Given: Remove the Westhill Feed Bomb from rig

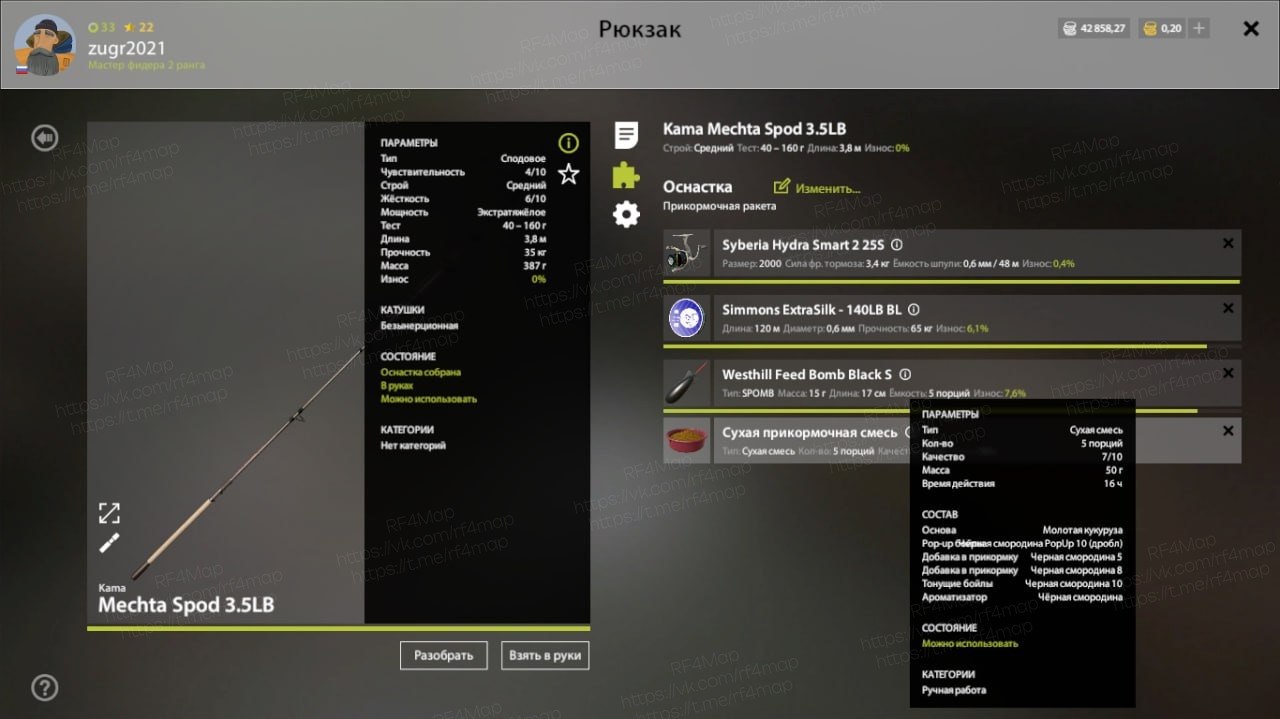Looking at the screenshot, I should coord(1228,373).
